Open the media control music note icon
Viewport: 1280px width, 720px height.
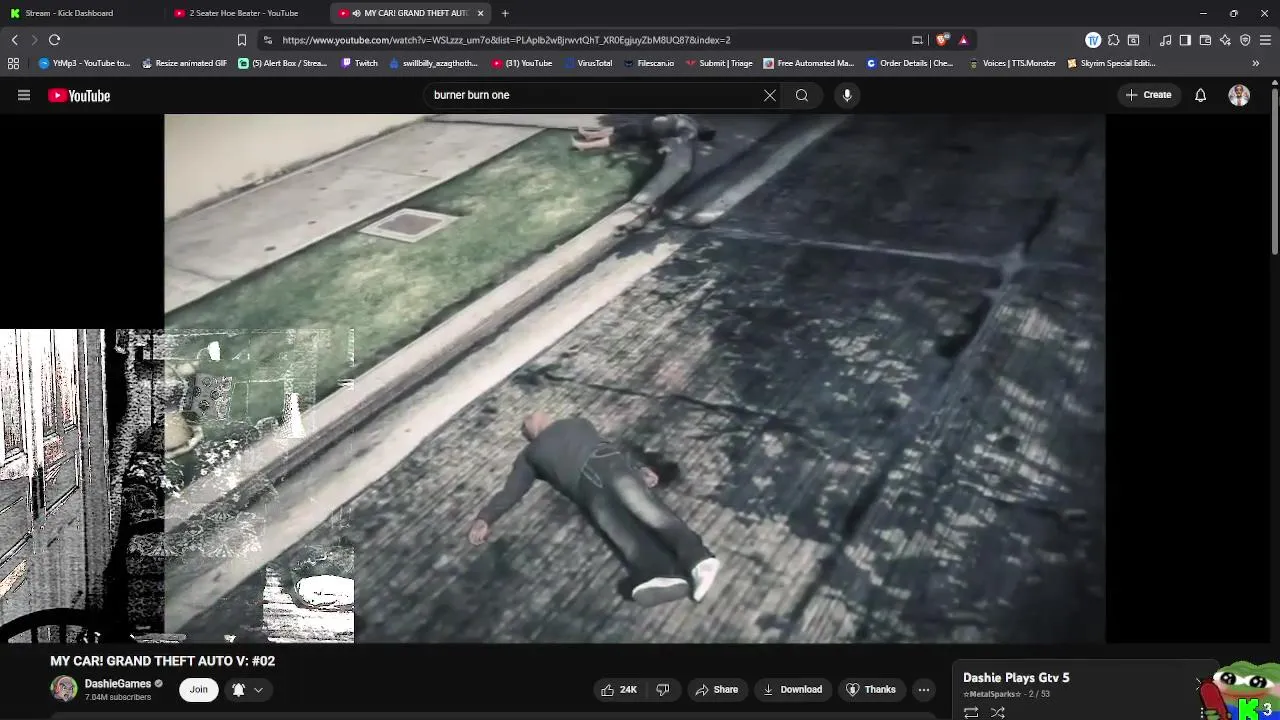tap(1165, 40)
